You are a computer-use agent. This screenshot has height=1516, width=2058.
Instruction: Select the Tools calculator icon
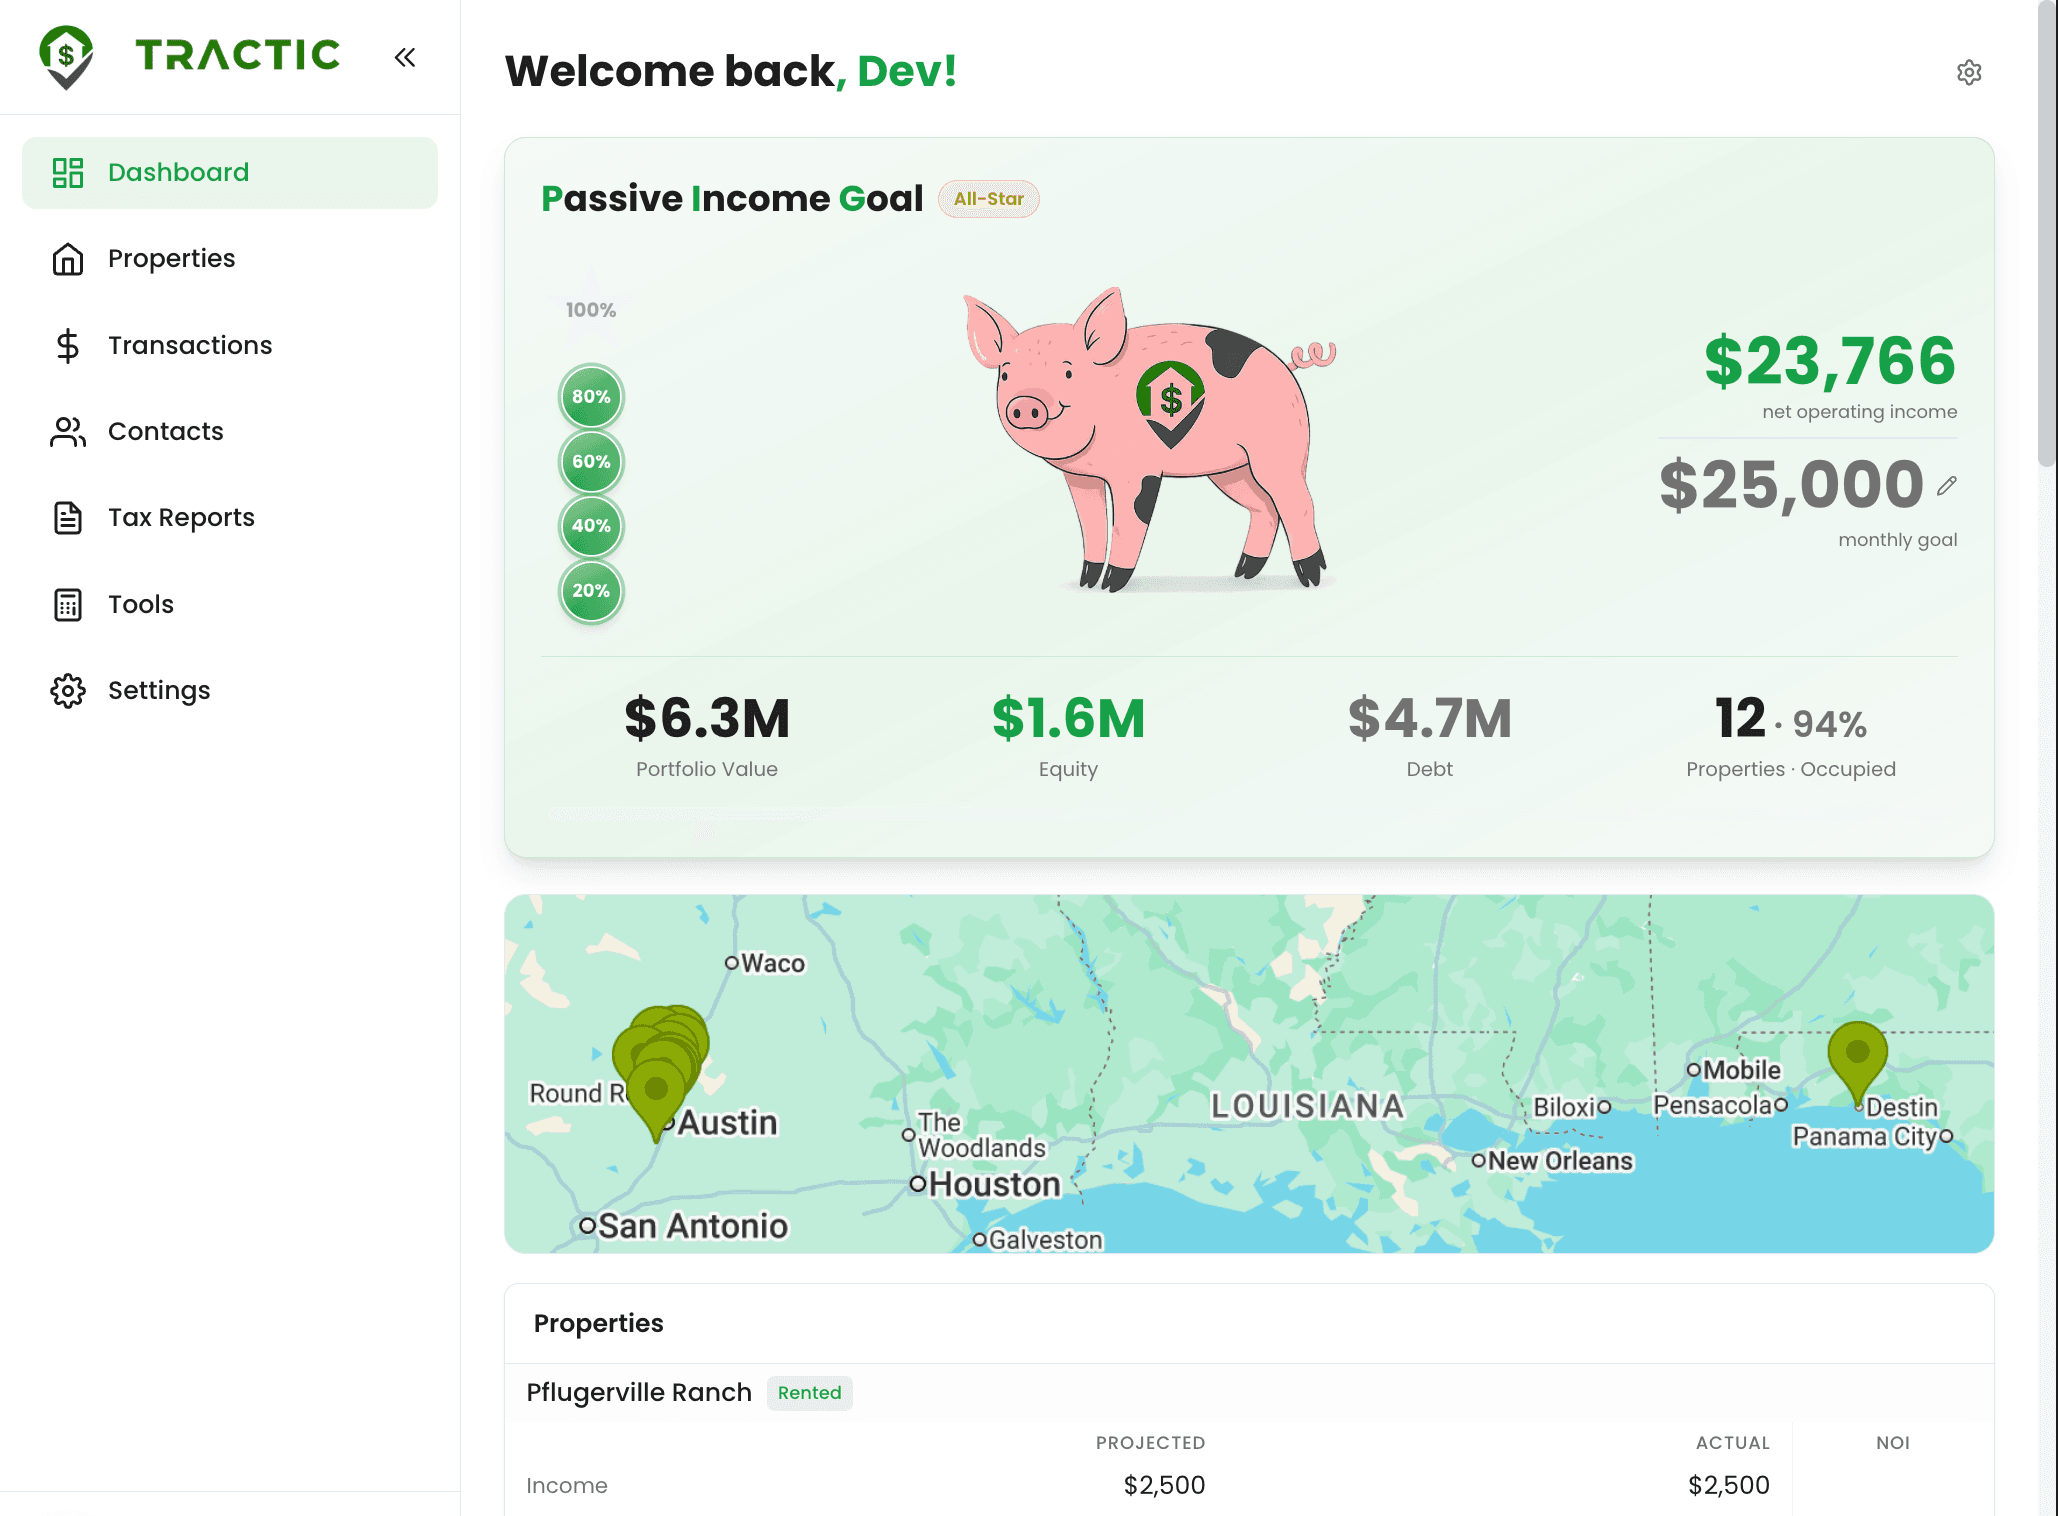click(67, 604)
